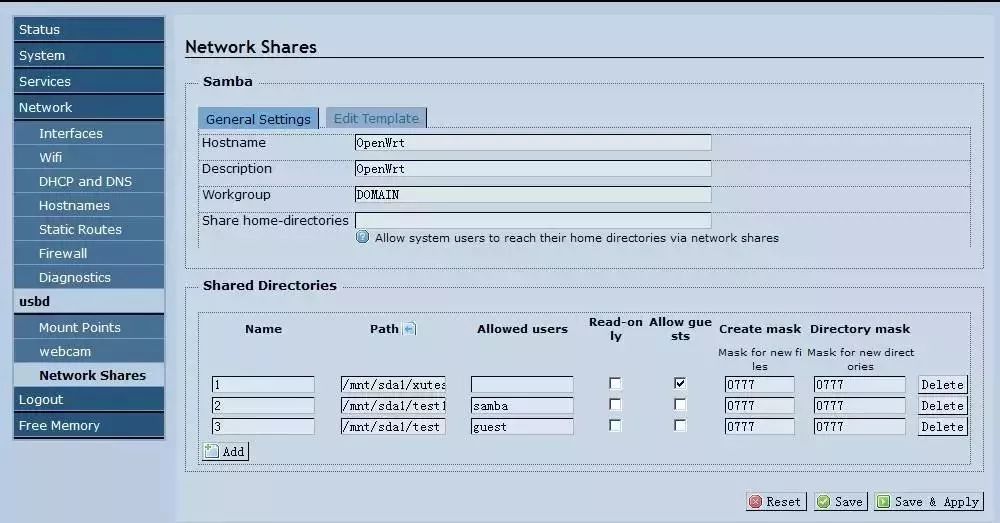Open Mount Points under usbd
Image resolution: width=1000 pixels, height=523 pixels.
point(80,327)
